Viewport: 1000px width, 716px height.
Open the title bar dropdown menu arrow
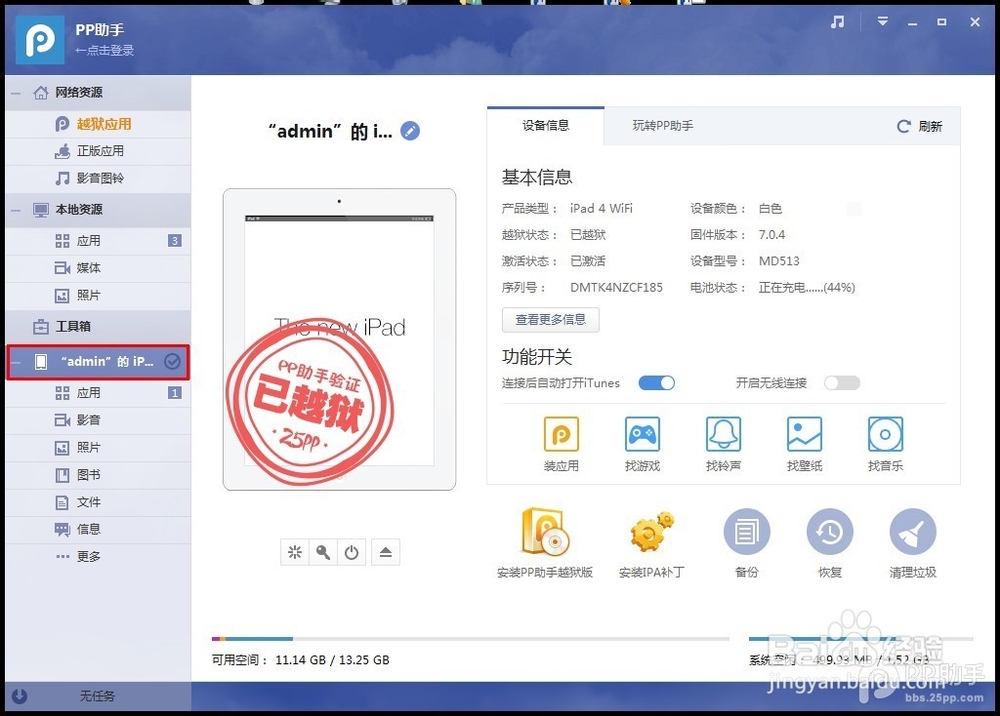(x=881, y=20)
